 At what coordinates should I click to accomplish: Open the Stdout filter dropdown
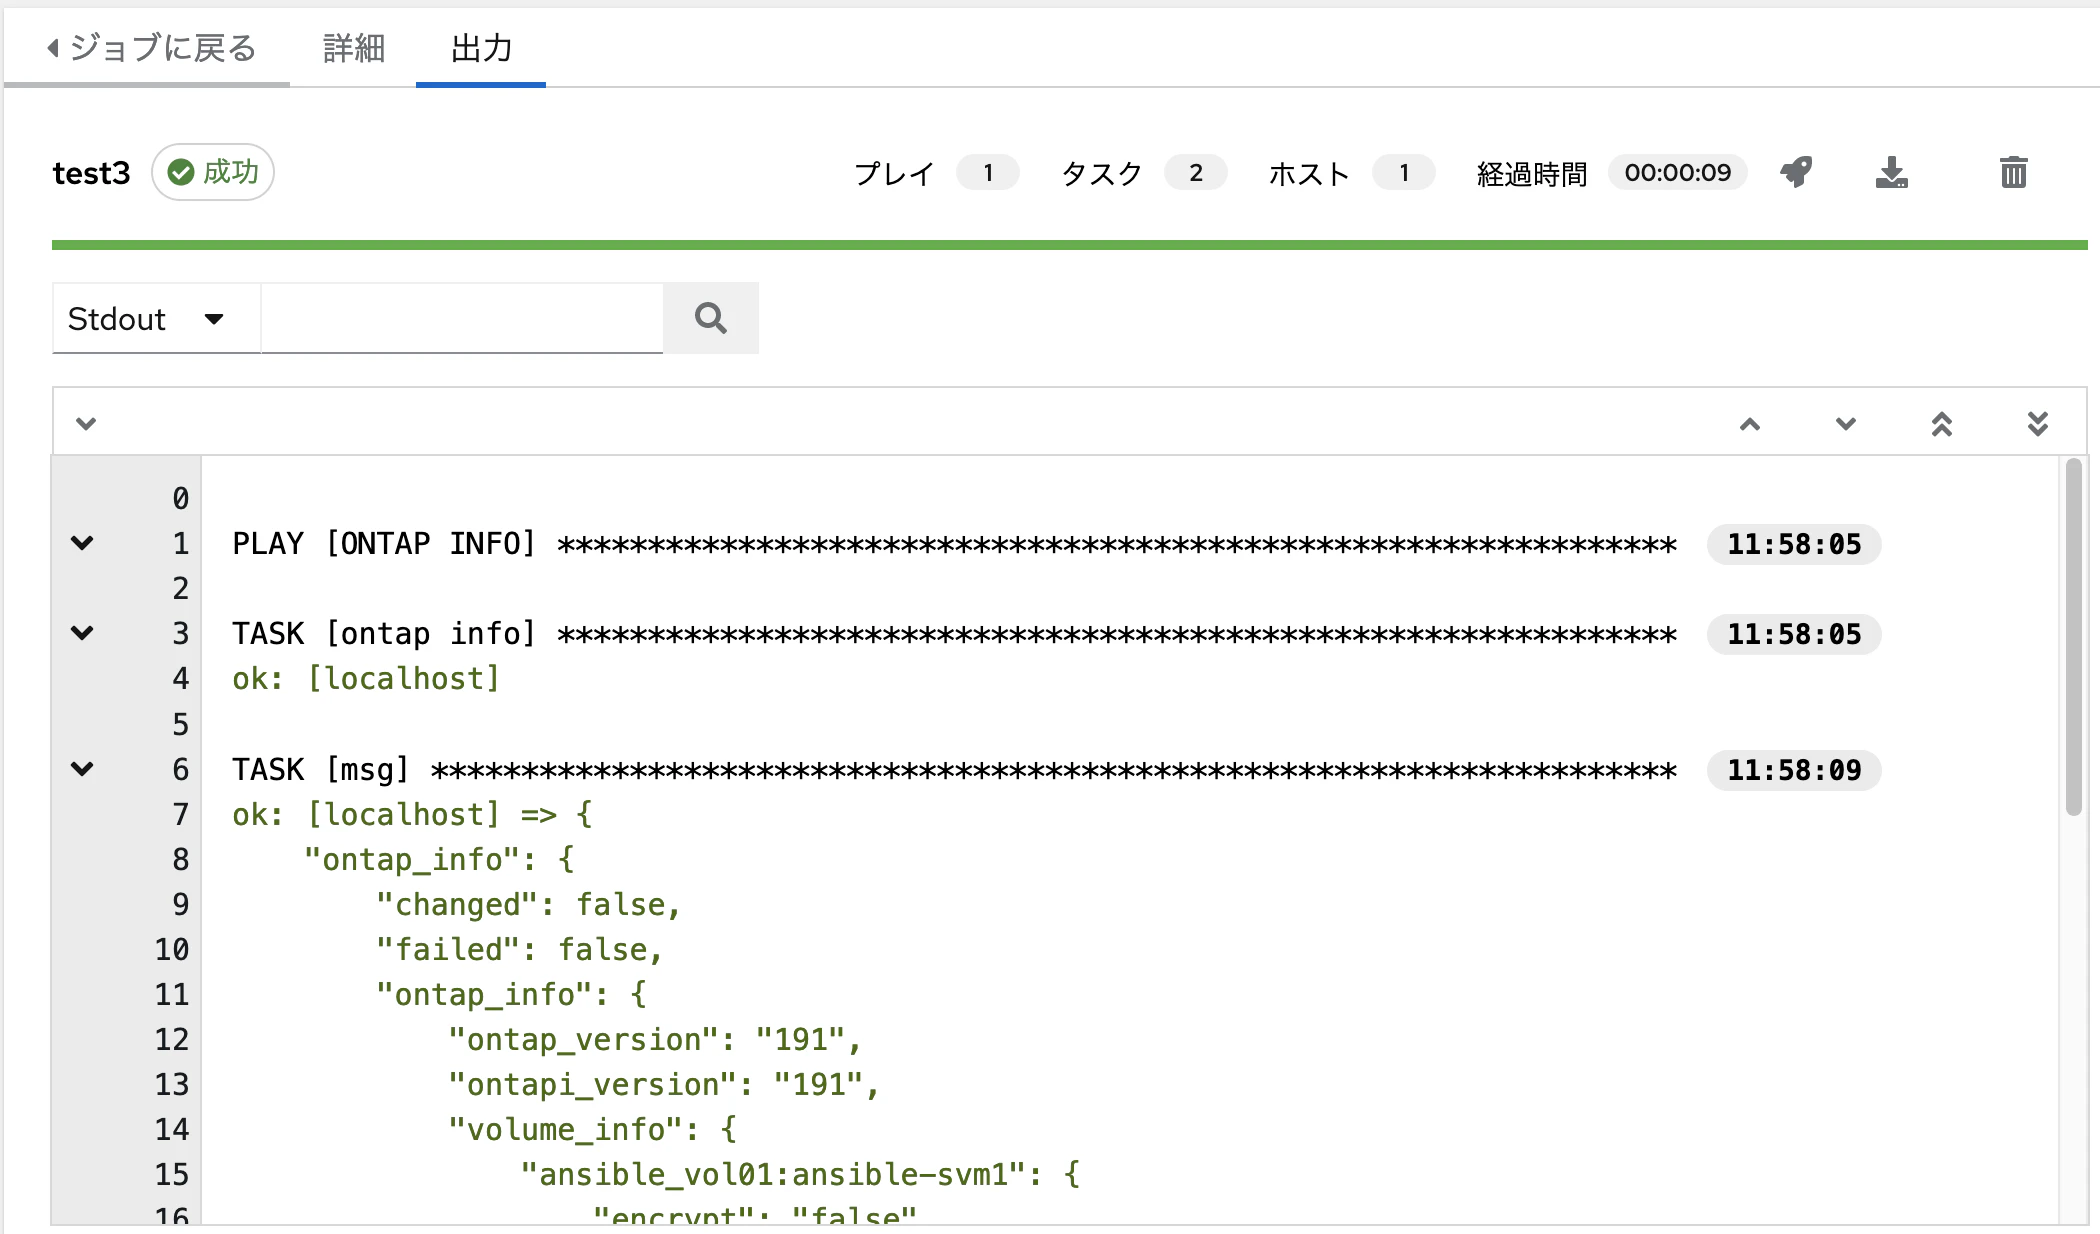[155, 319]
